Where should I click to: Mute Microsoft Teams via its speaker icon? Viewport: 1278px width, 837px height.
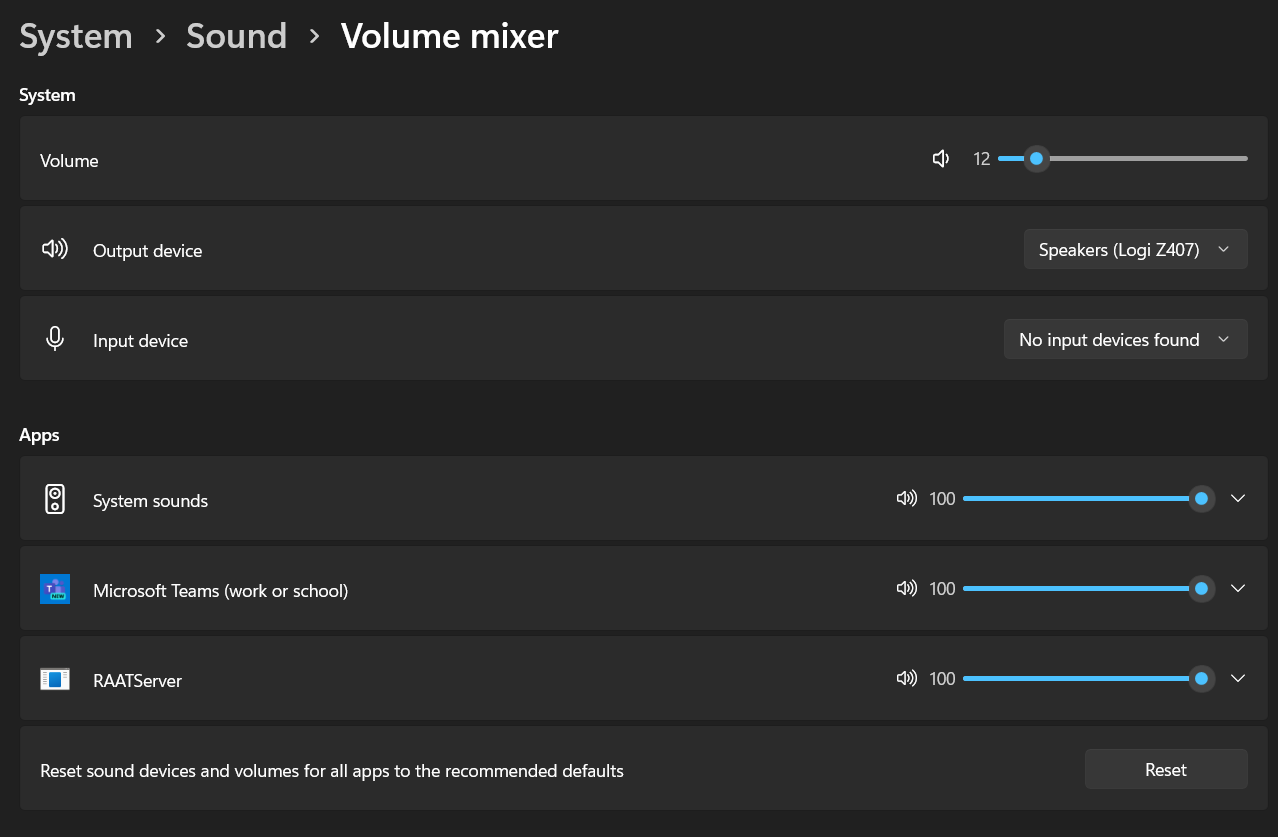point(906,588)
